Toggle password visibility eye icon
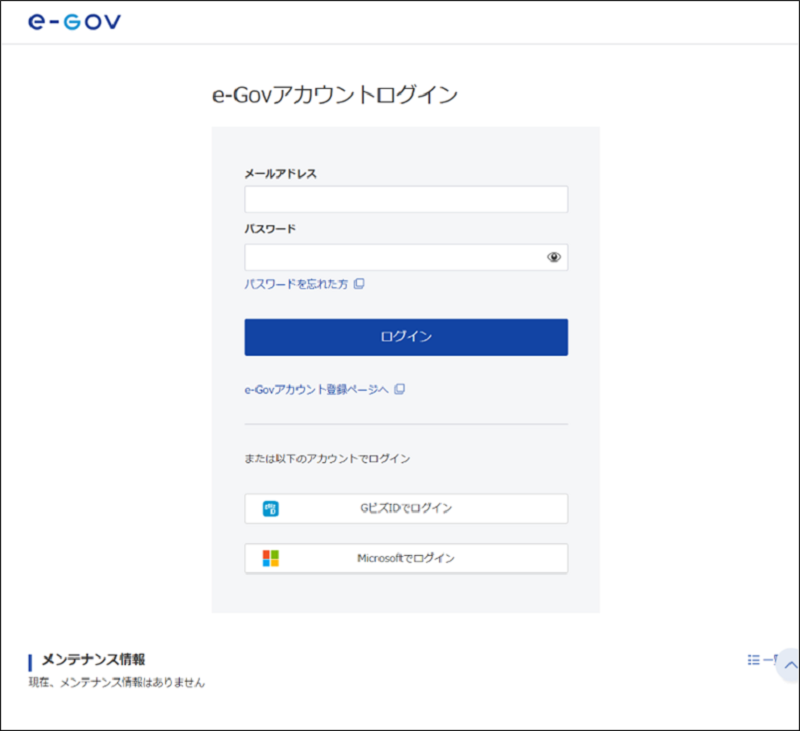 [x=554, y=257]
